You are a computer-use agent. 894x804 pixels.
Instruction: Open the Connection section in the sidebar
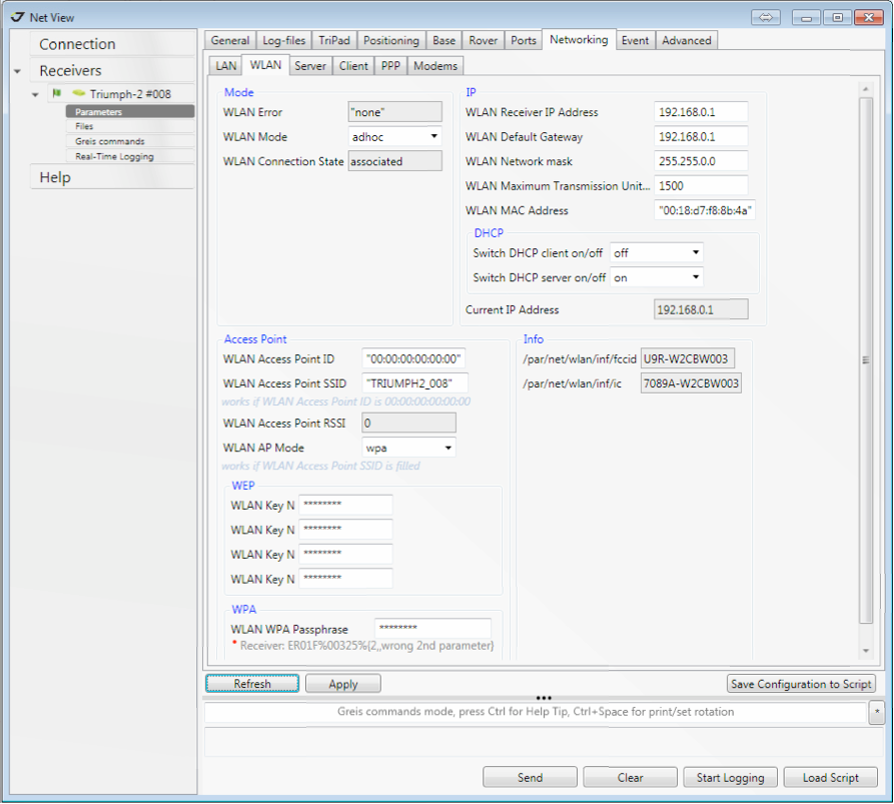[112, 44]
